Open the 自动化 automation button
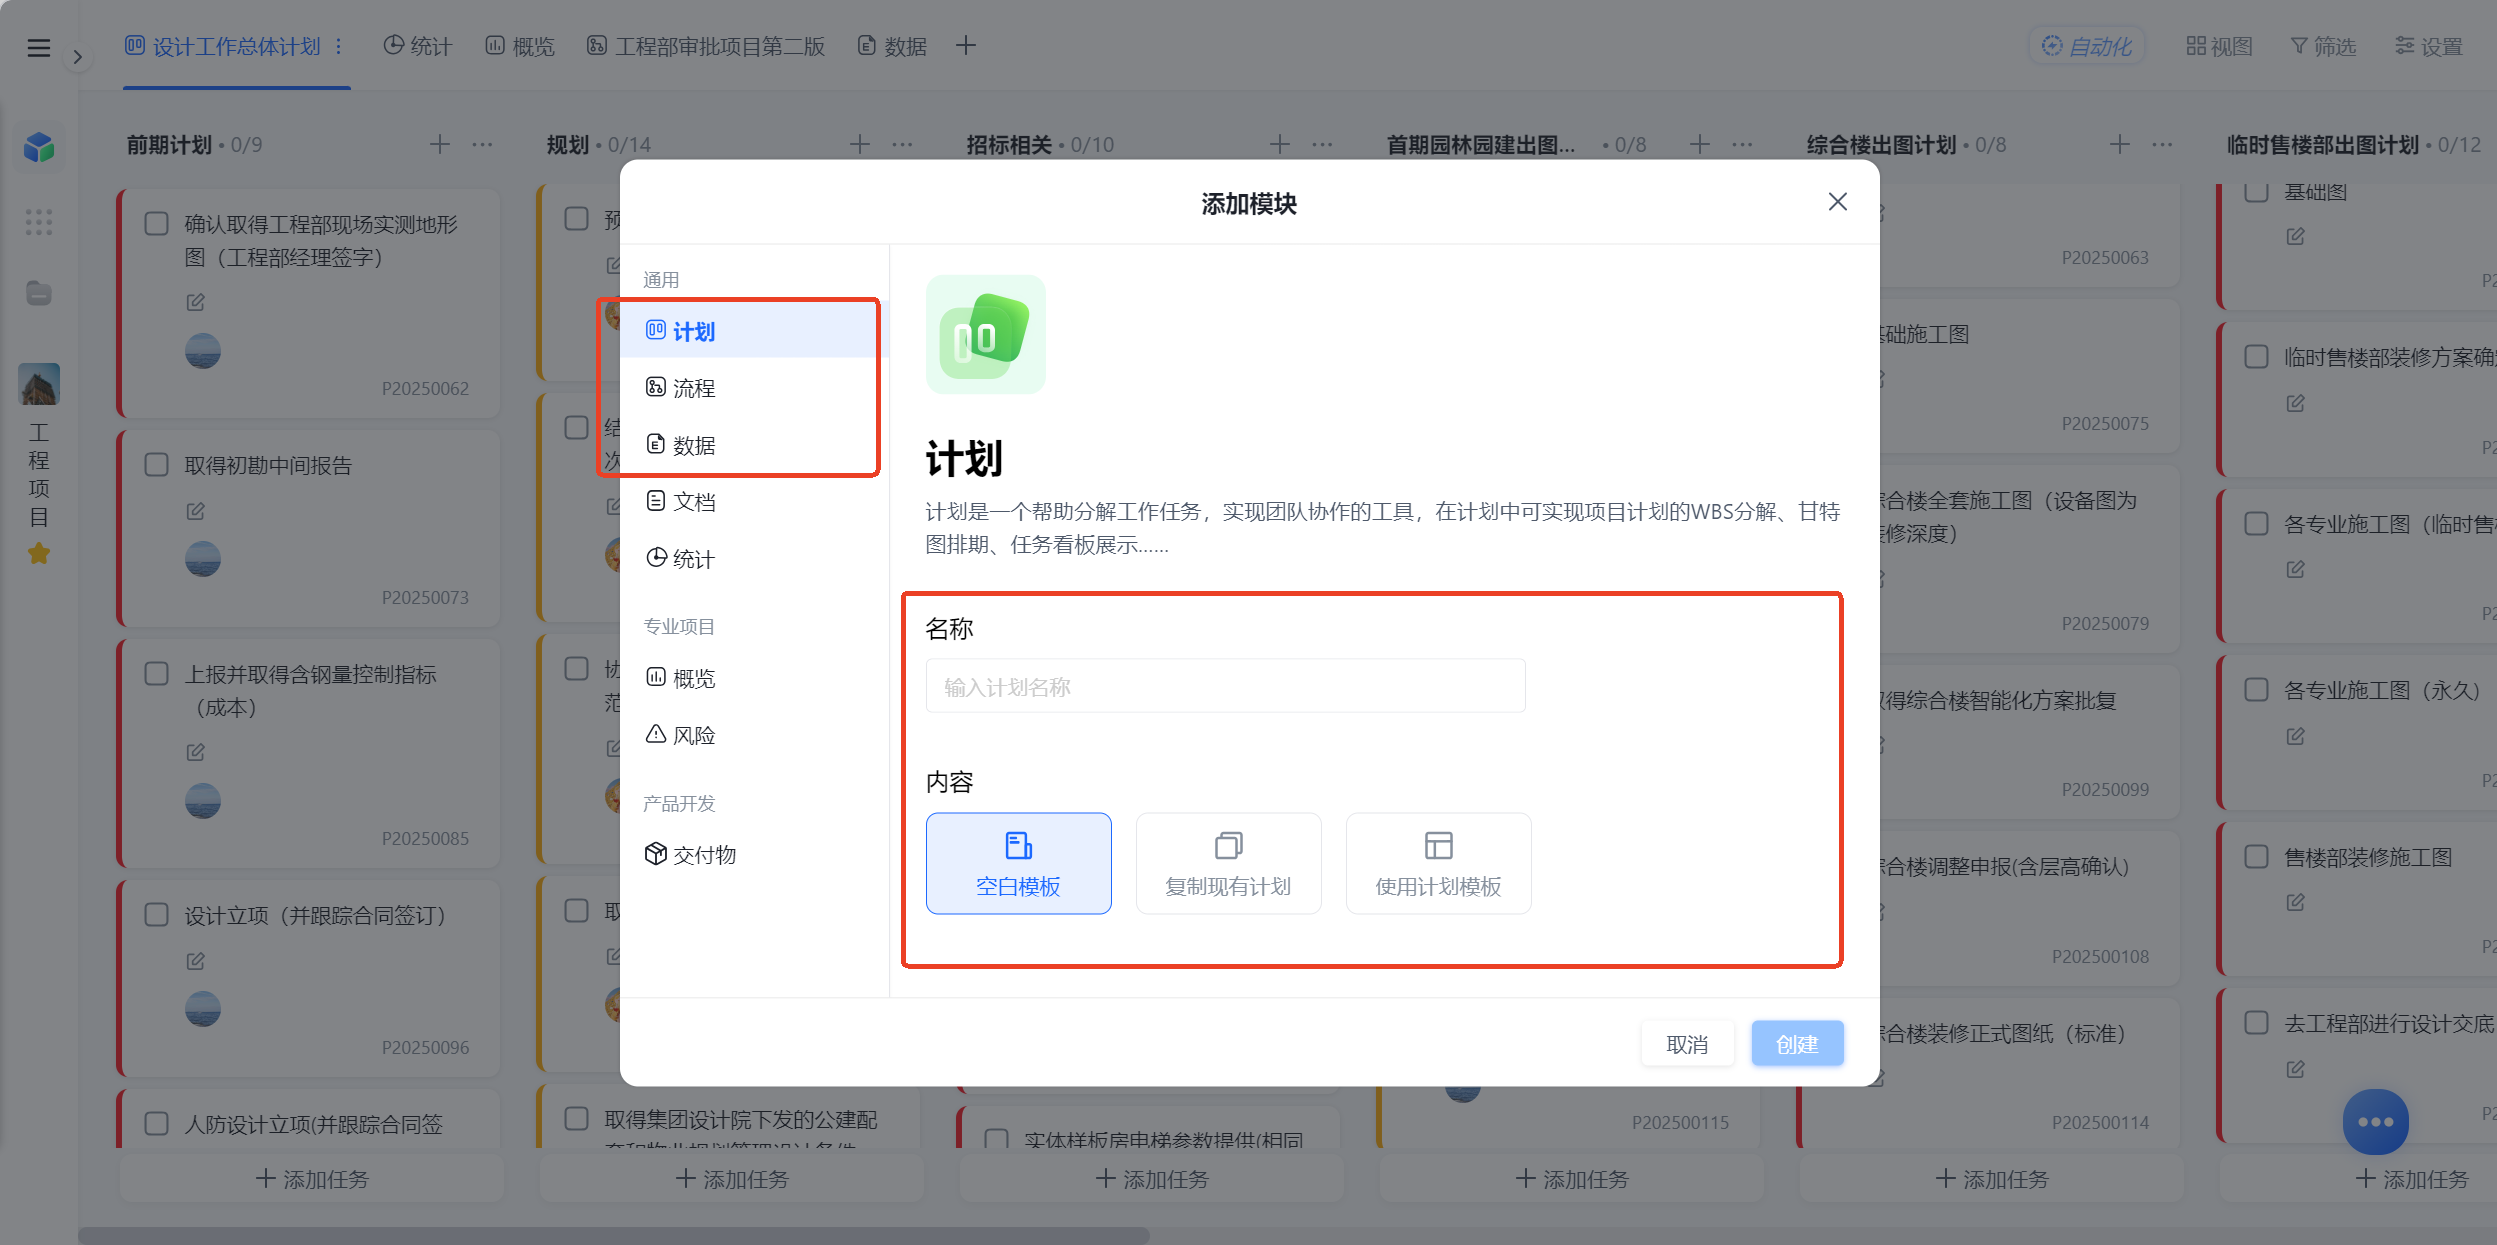 click(2087, 46)
